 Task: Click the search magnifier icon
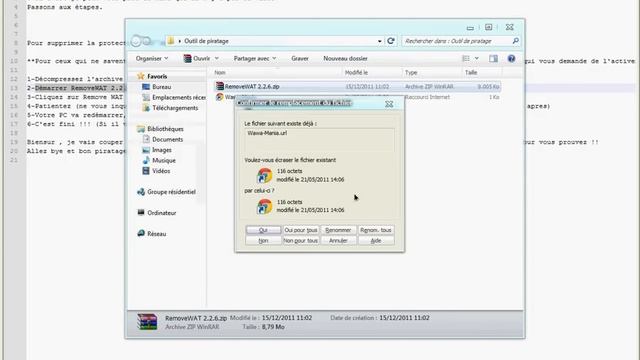516,41
